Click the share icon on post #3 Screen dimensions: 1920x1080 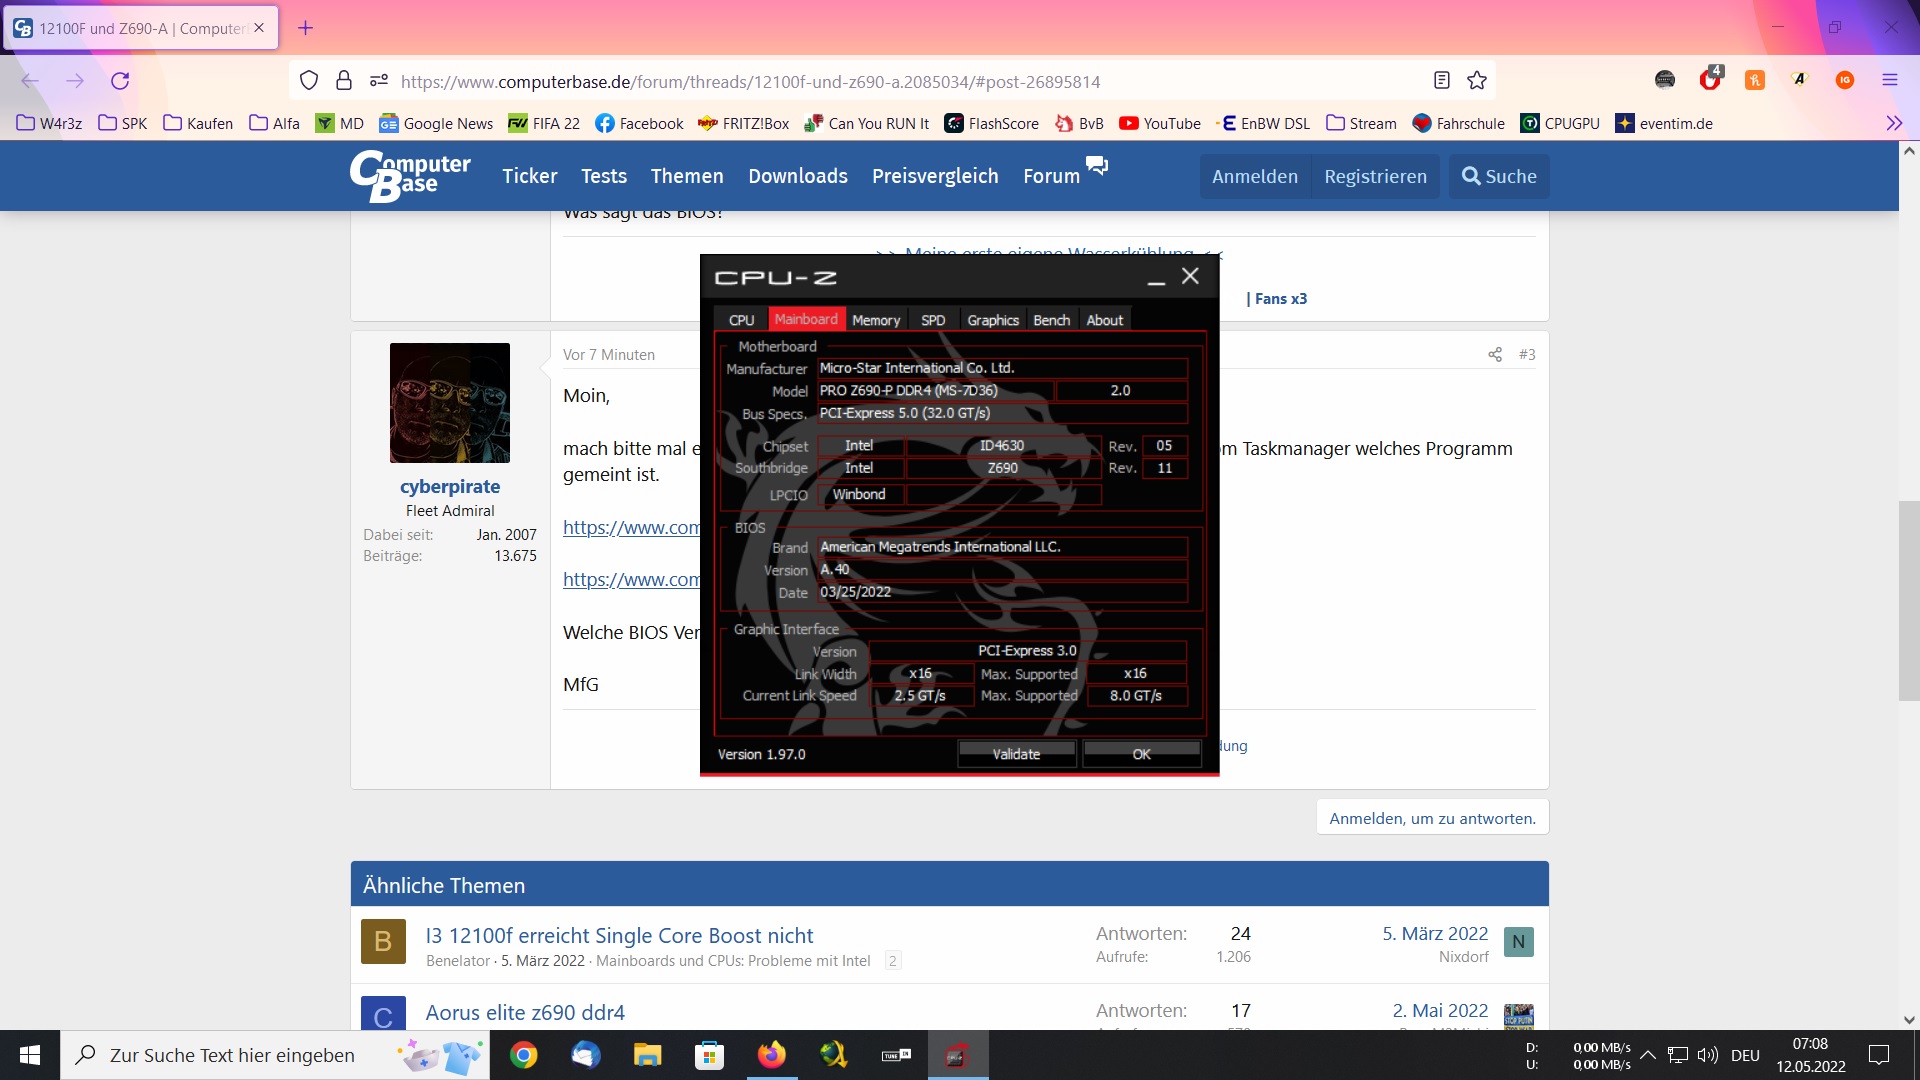1494,355
